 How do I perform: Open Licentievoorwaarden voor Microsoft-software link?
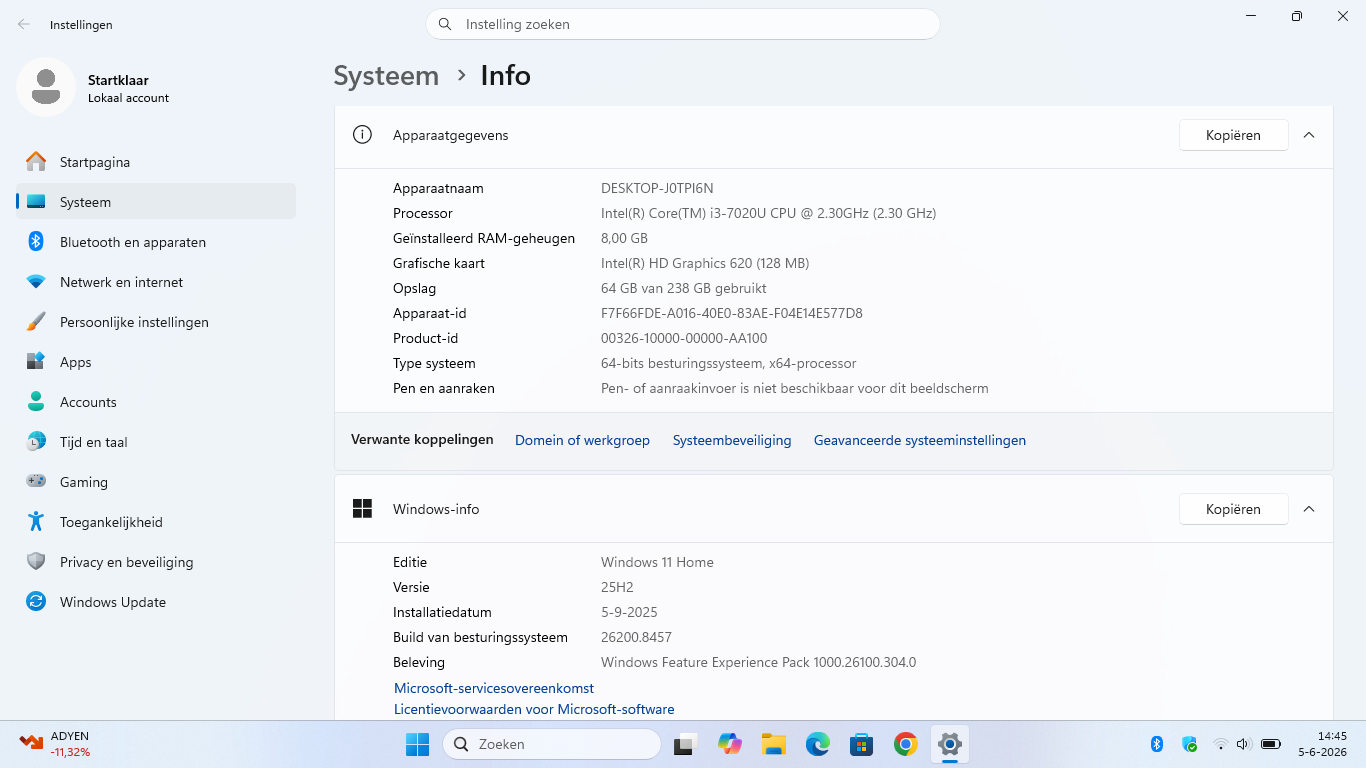click(x=534, y=709)
